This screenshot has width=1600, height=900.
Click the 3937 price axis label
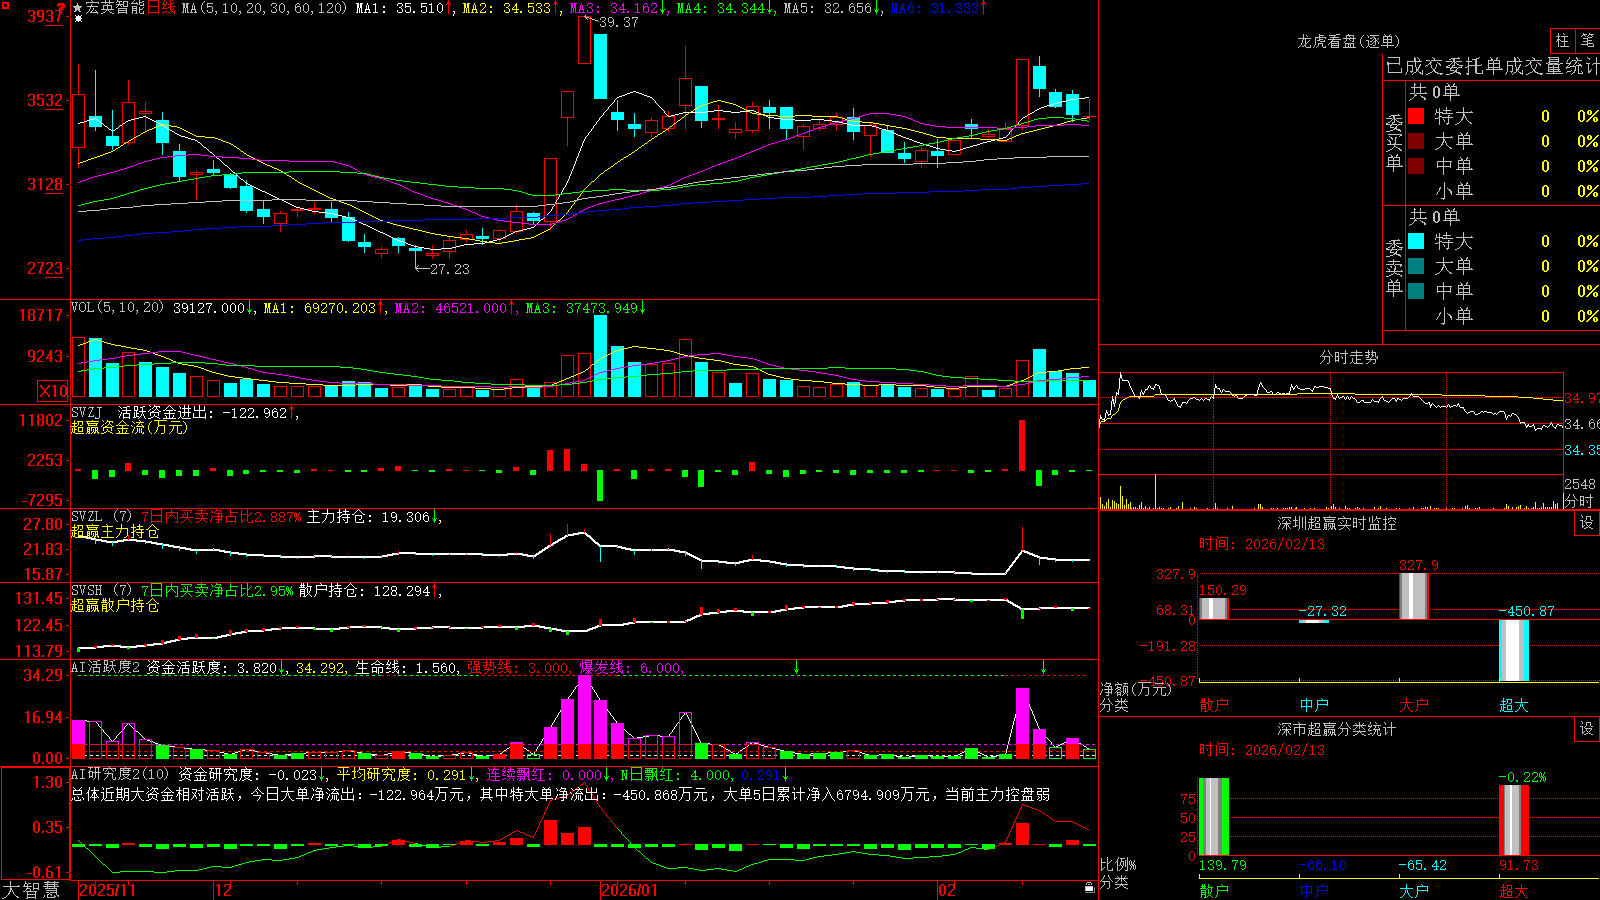tap(45, 16)
